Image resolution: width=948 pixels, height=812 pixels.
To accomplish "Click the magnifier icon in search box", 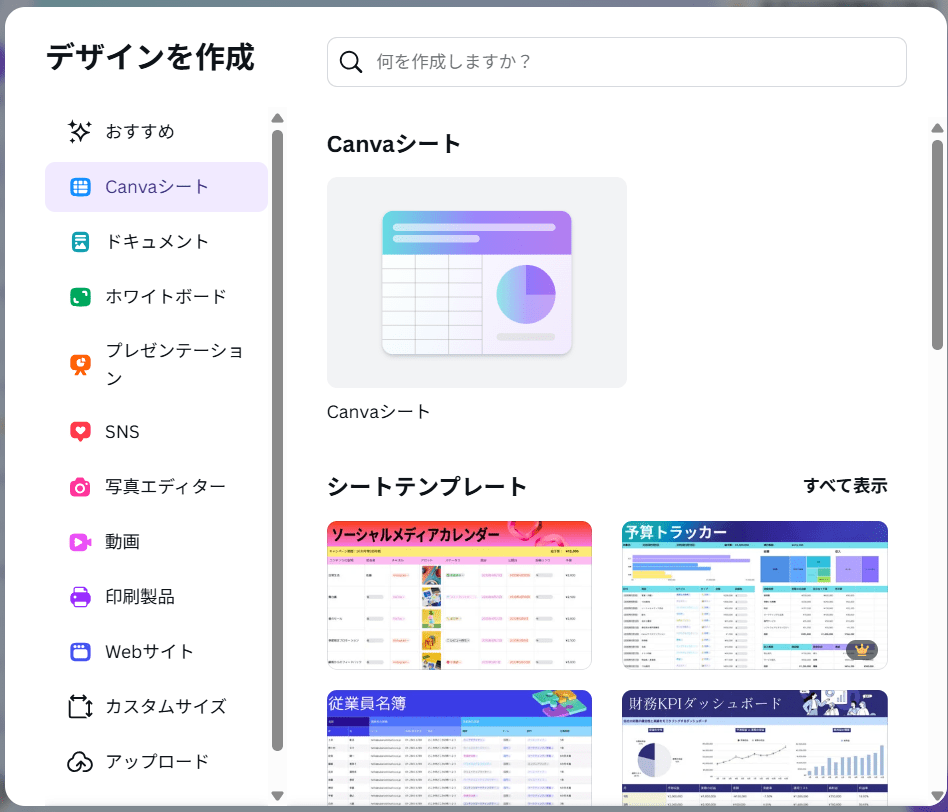I will tap(351, 62).
